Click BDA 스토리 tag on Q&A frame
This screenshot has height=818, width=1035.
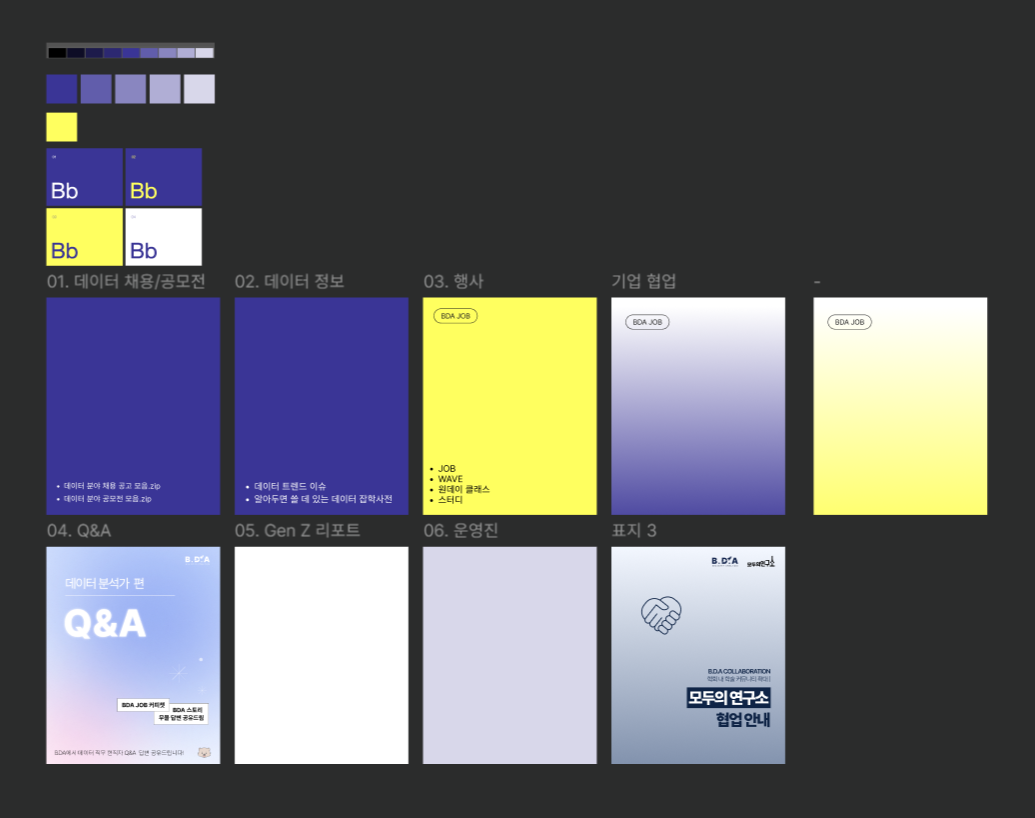coord(182,714)
